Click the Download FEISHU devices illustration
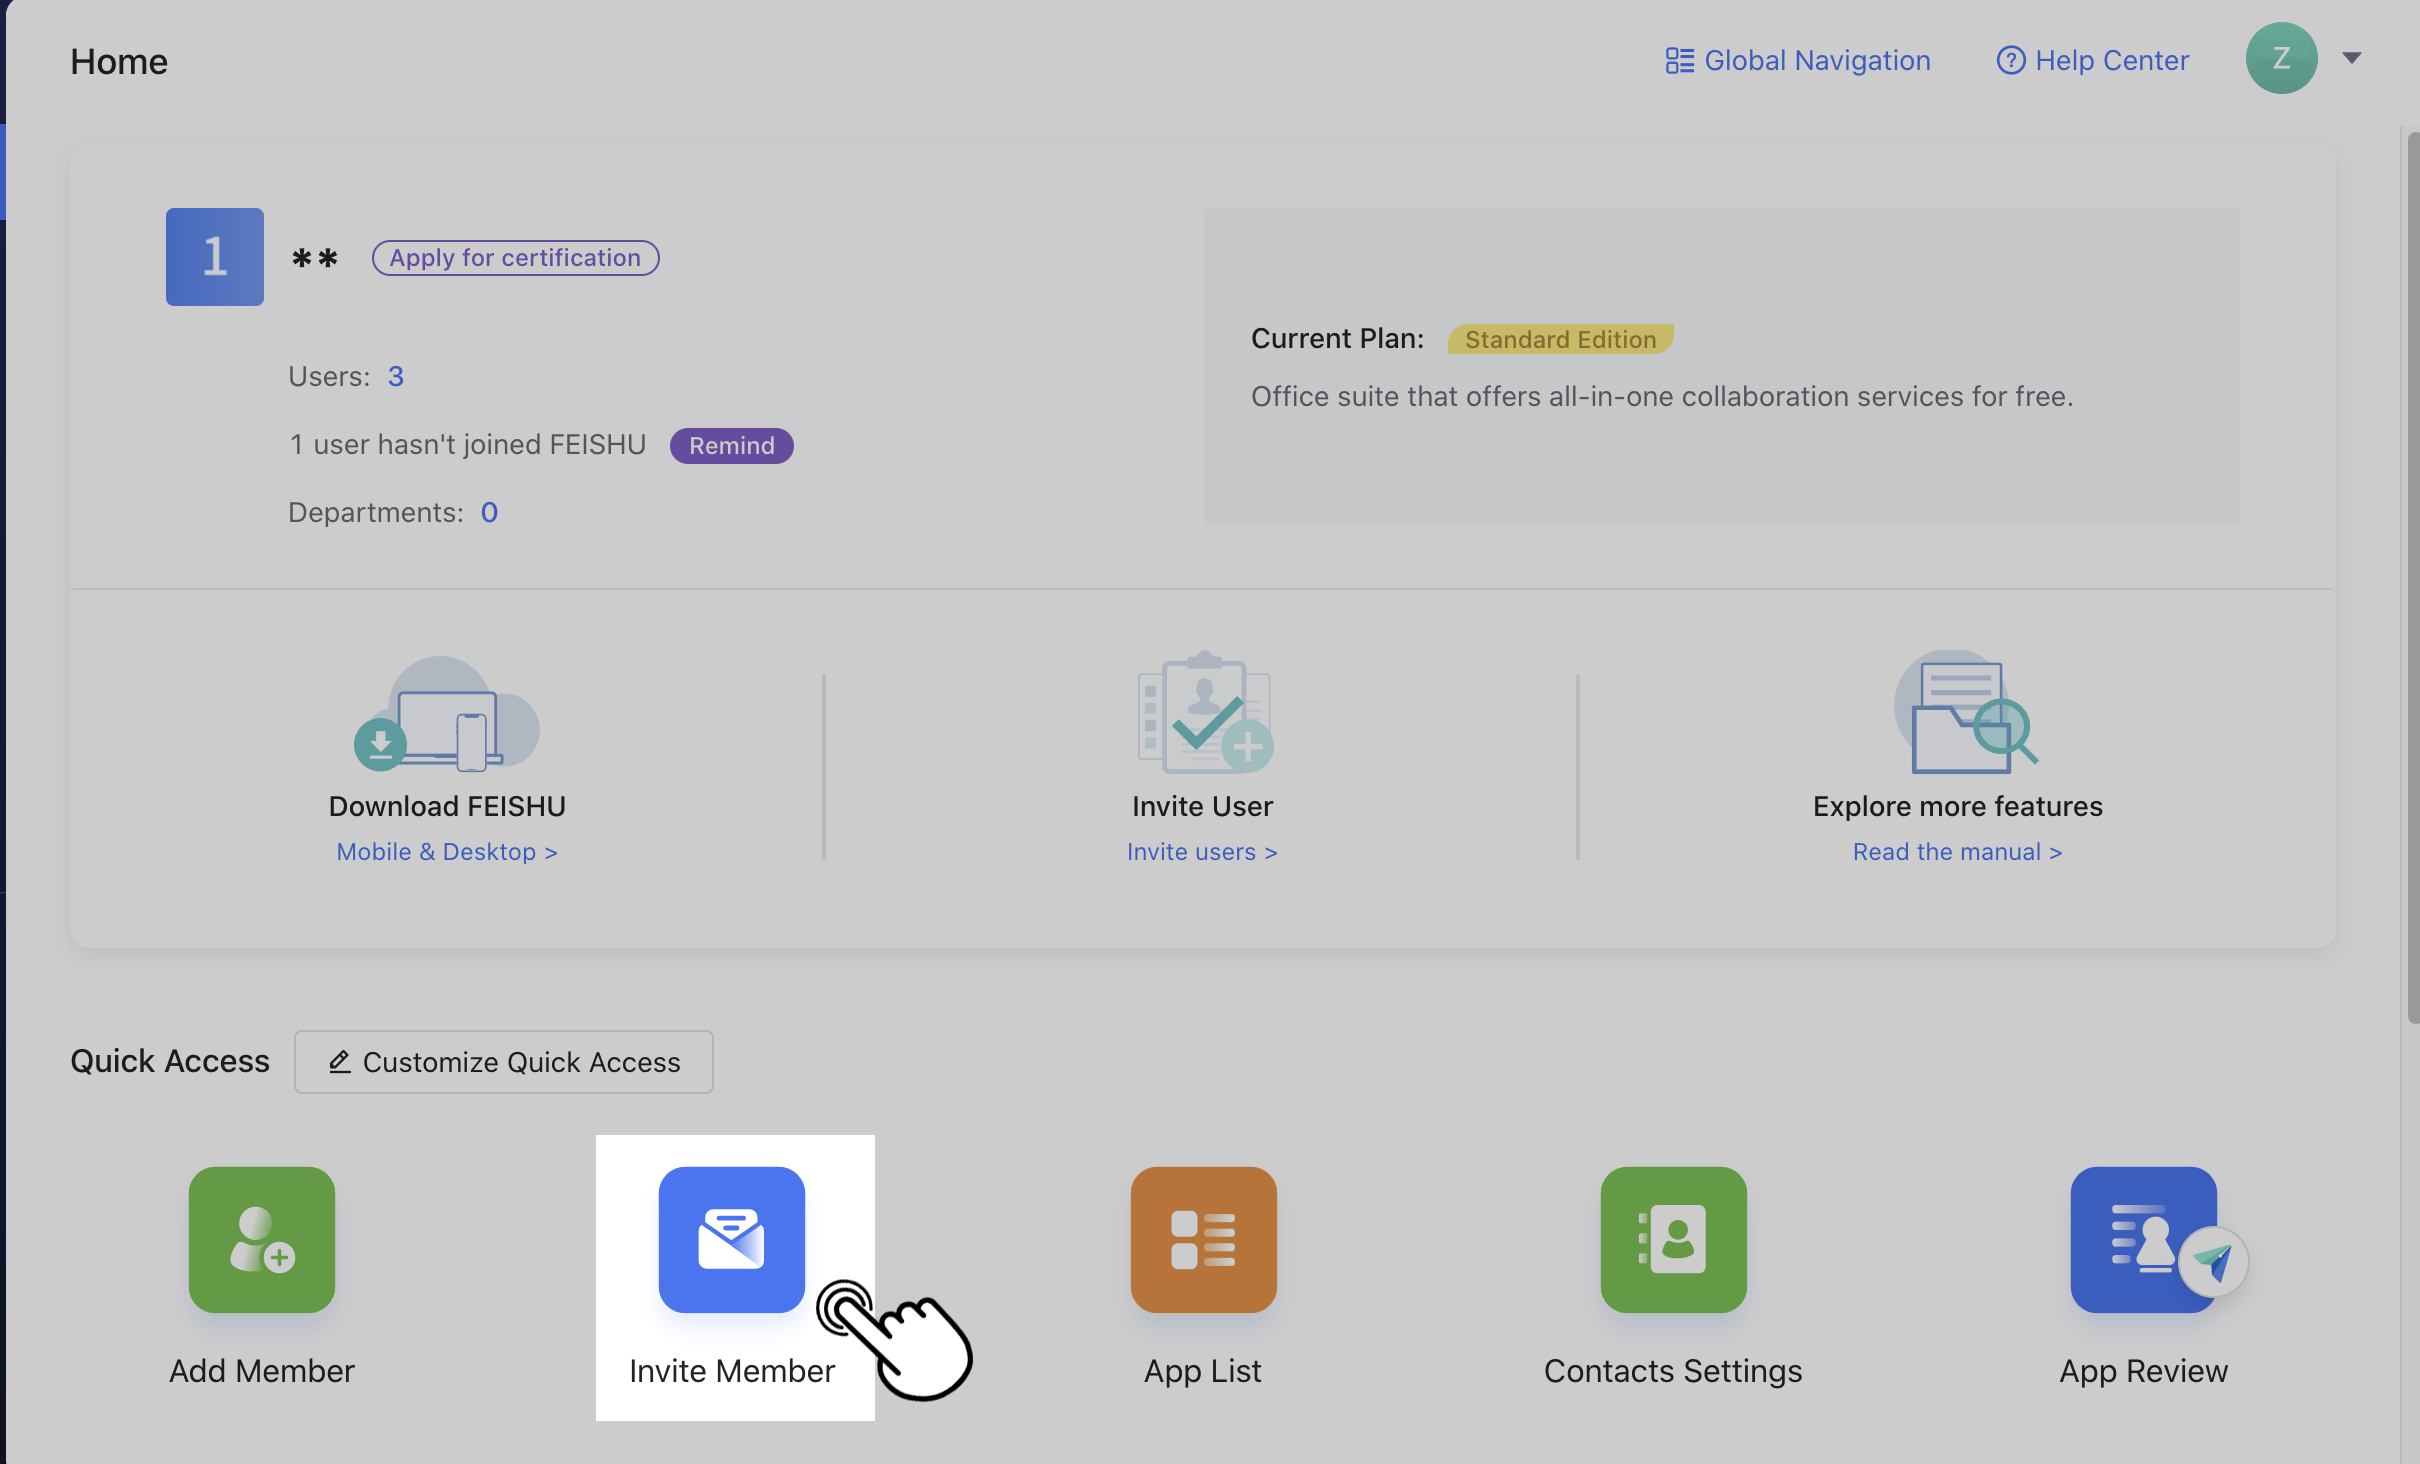The height and width of the screenshot is (1464, 2420). [x=447, y=712]
